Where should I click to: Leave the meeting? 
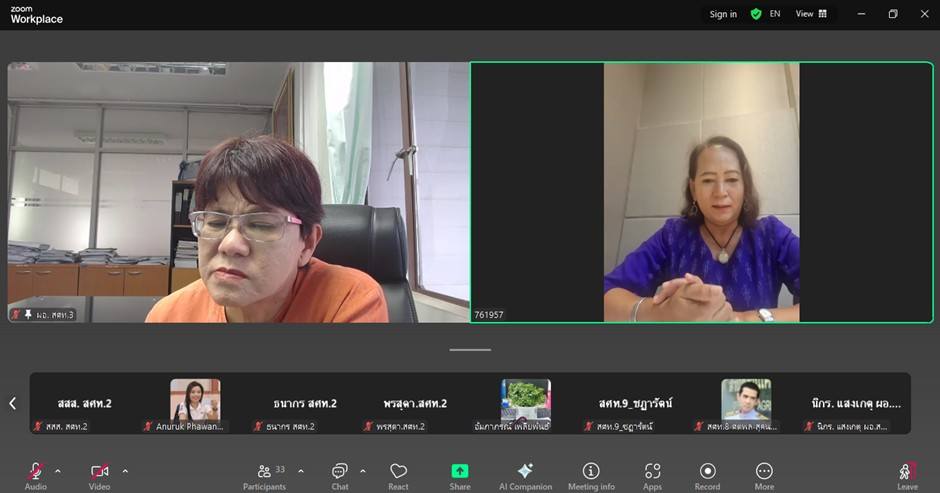[x=907, y=473]
